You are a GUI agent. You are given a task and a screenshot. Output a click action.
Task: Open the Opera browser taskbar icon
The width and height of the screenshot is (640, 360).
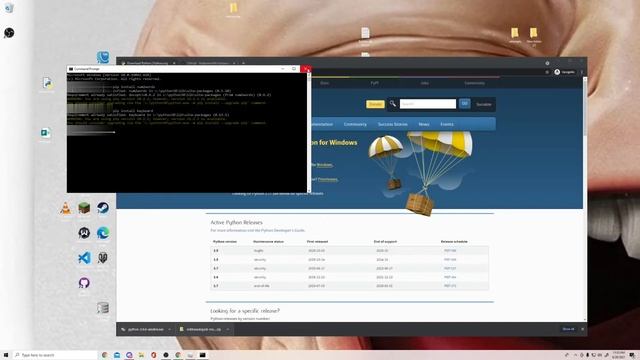(x=153, y=355)
